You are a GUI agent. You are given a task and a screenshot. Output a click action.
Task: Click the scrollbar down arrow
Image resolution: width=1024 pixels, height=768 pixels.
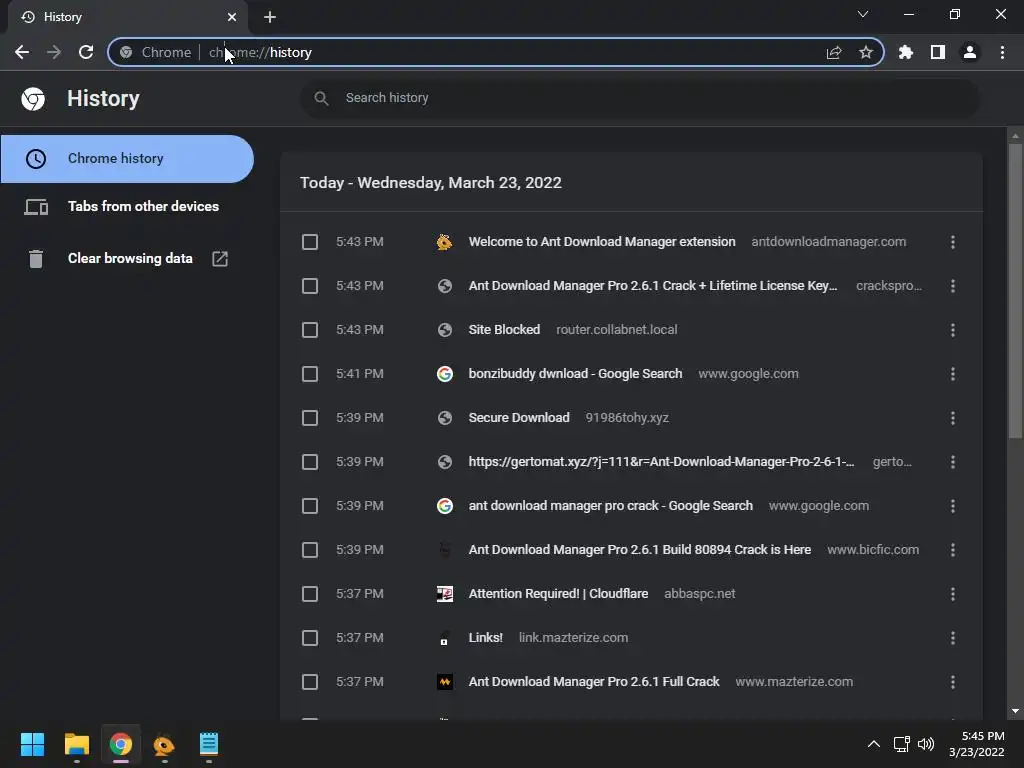click(x=1015, y=712)
